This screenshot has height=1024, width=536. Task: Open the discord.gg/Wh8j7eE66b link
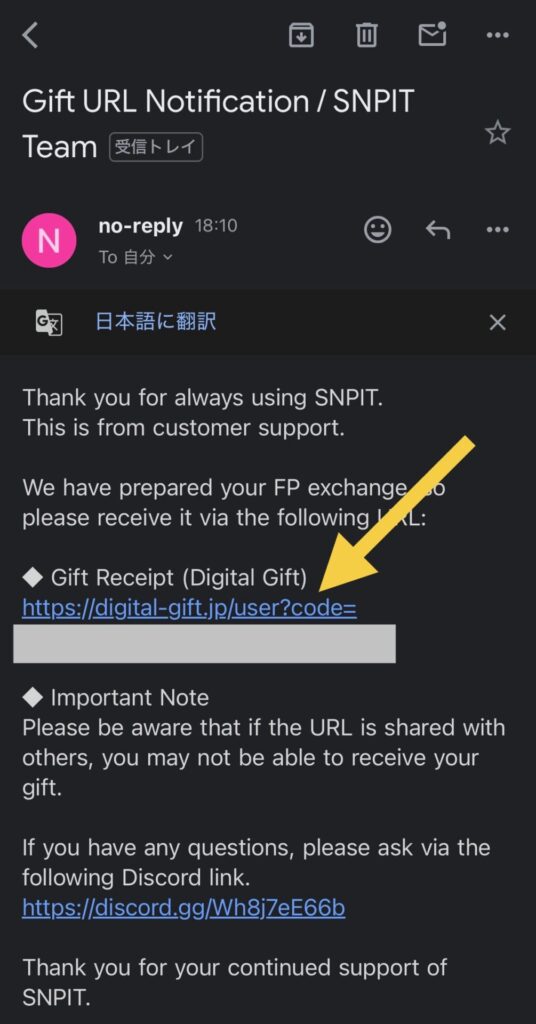point(183,908)
